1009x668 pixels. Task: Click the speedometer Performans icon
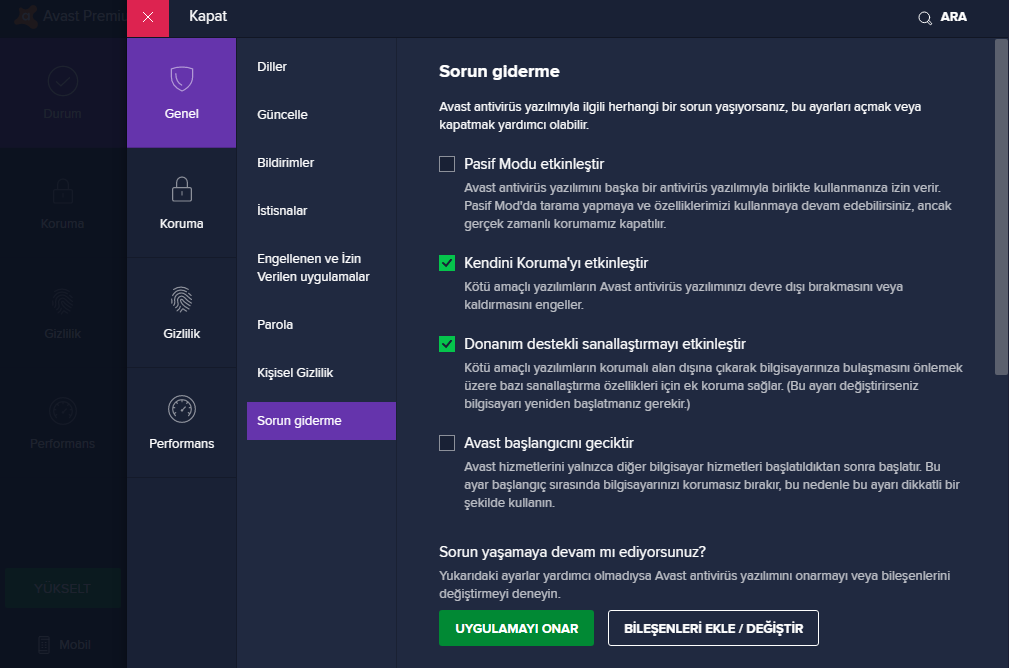[181, 409]
